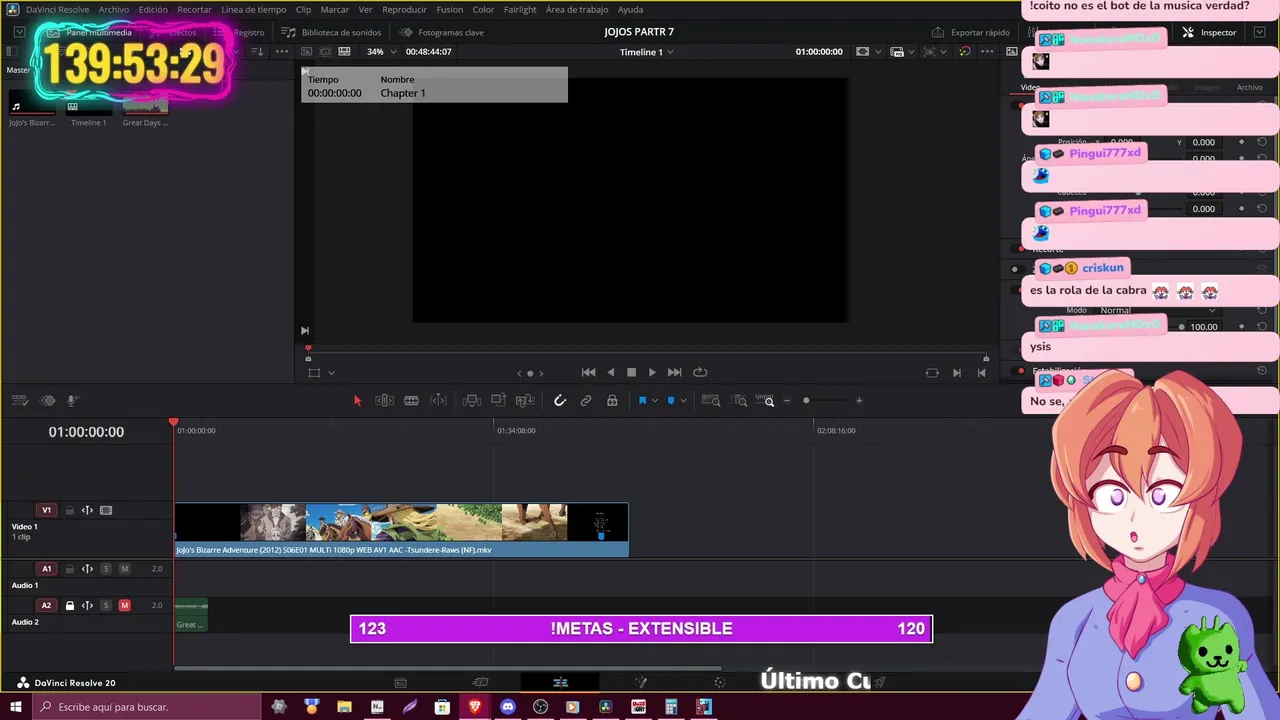Viewport: 1280px width, 720px height.
Task: Add a blue flag to clip
Action: click(642, 401)
